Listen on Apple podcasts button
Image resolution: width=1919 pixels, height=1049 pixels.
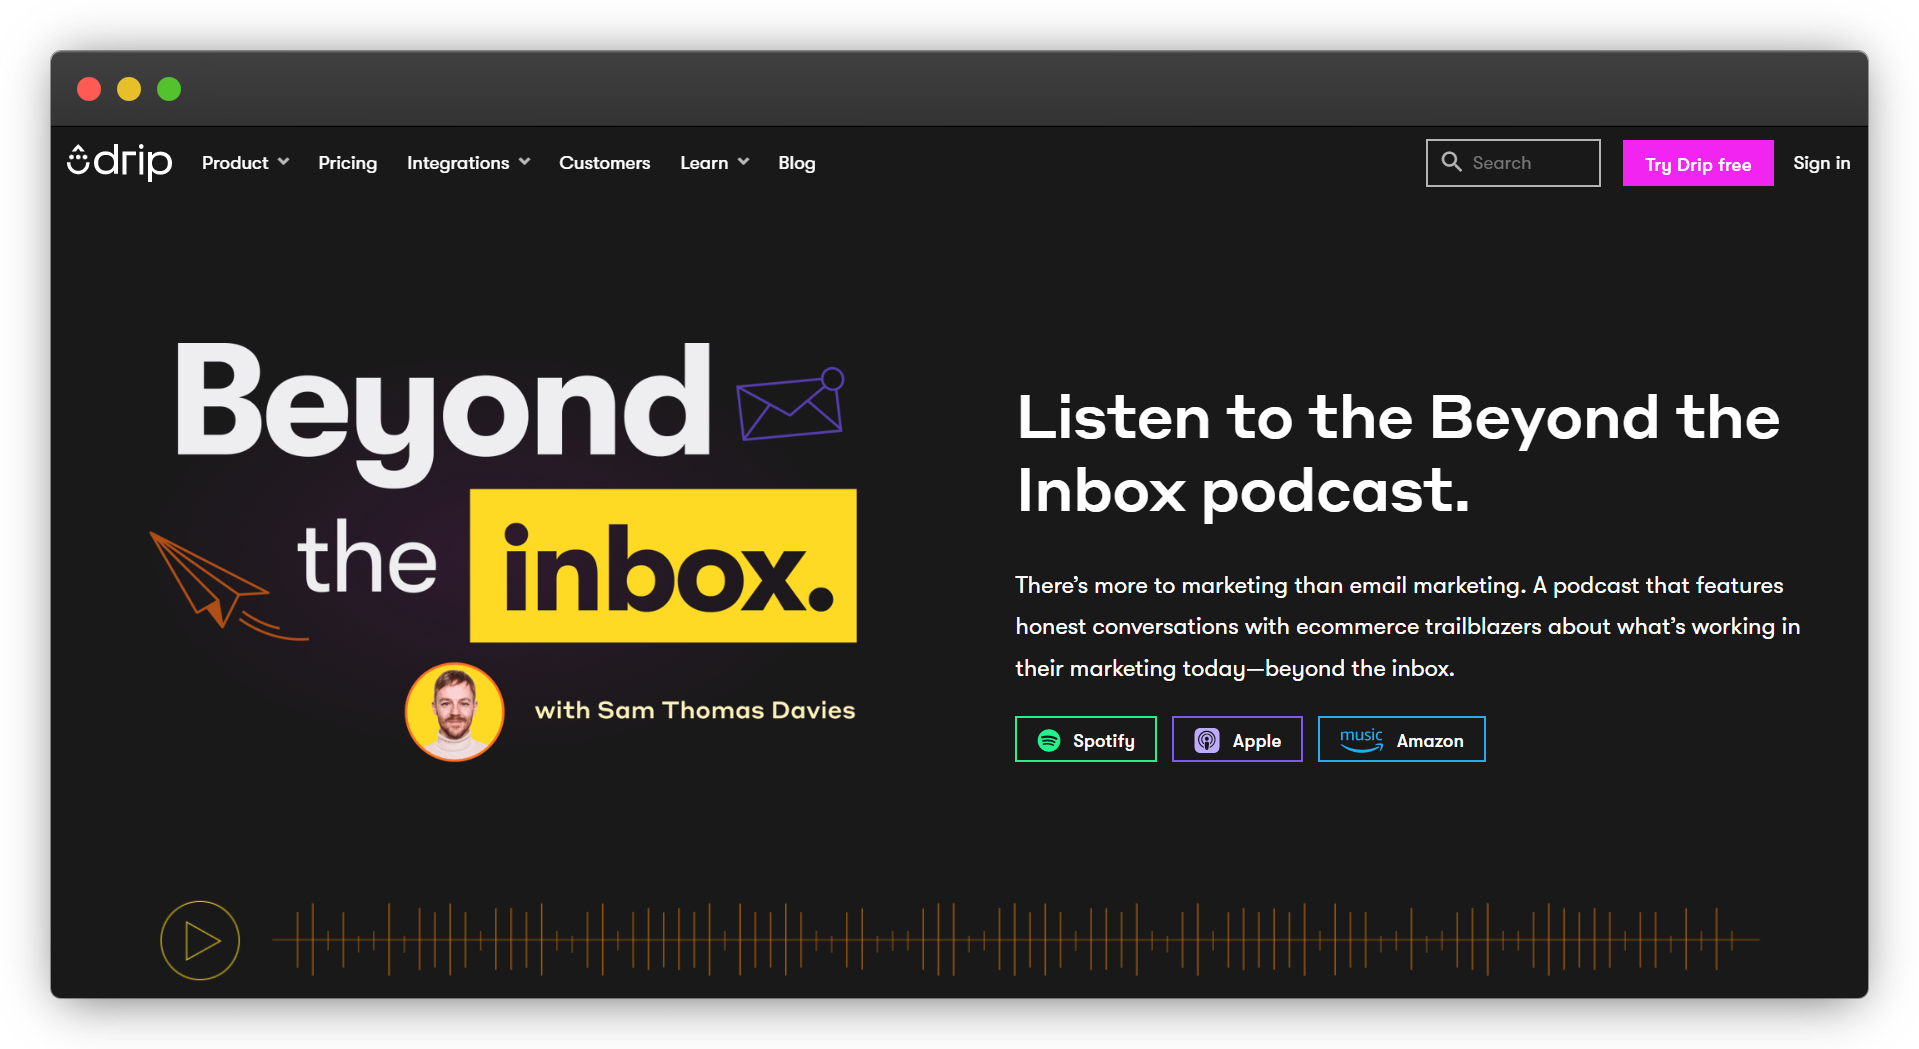click(x=1236, y=740)
